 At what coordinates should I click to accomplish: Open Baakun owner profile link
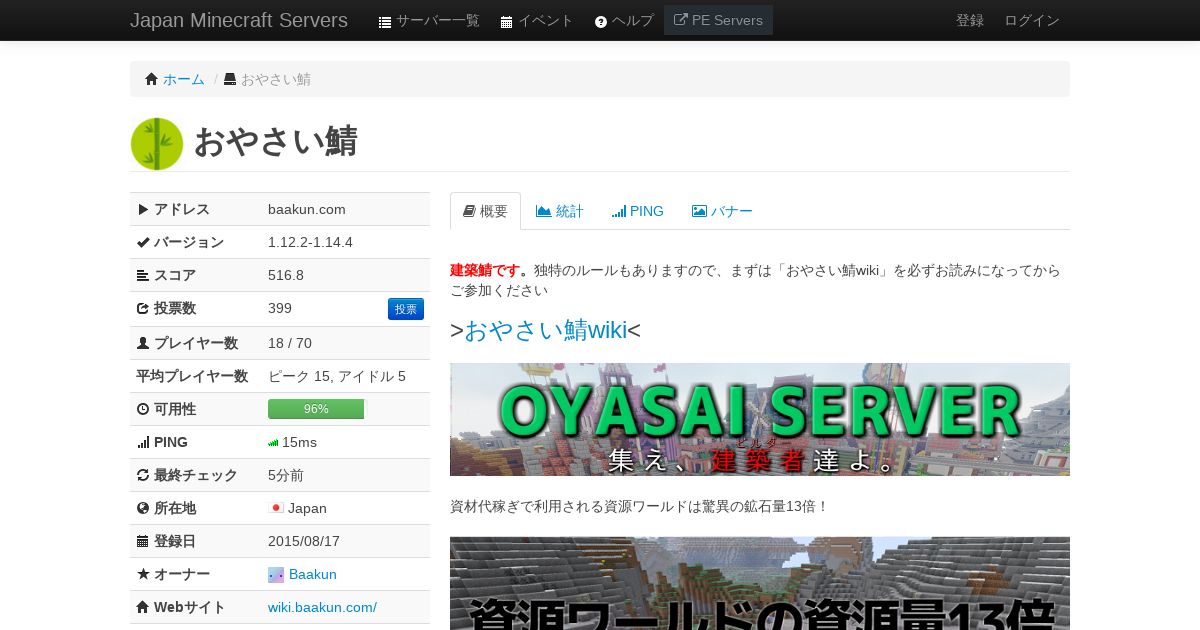pyautogui.click(x=313, y=574)
